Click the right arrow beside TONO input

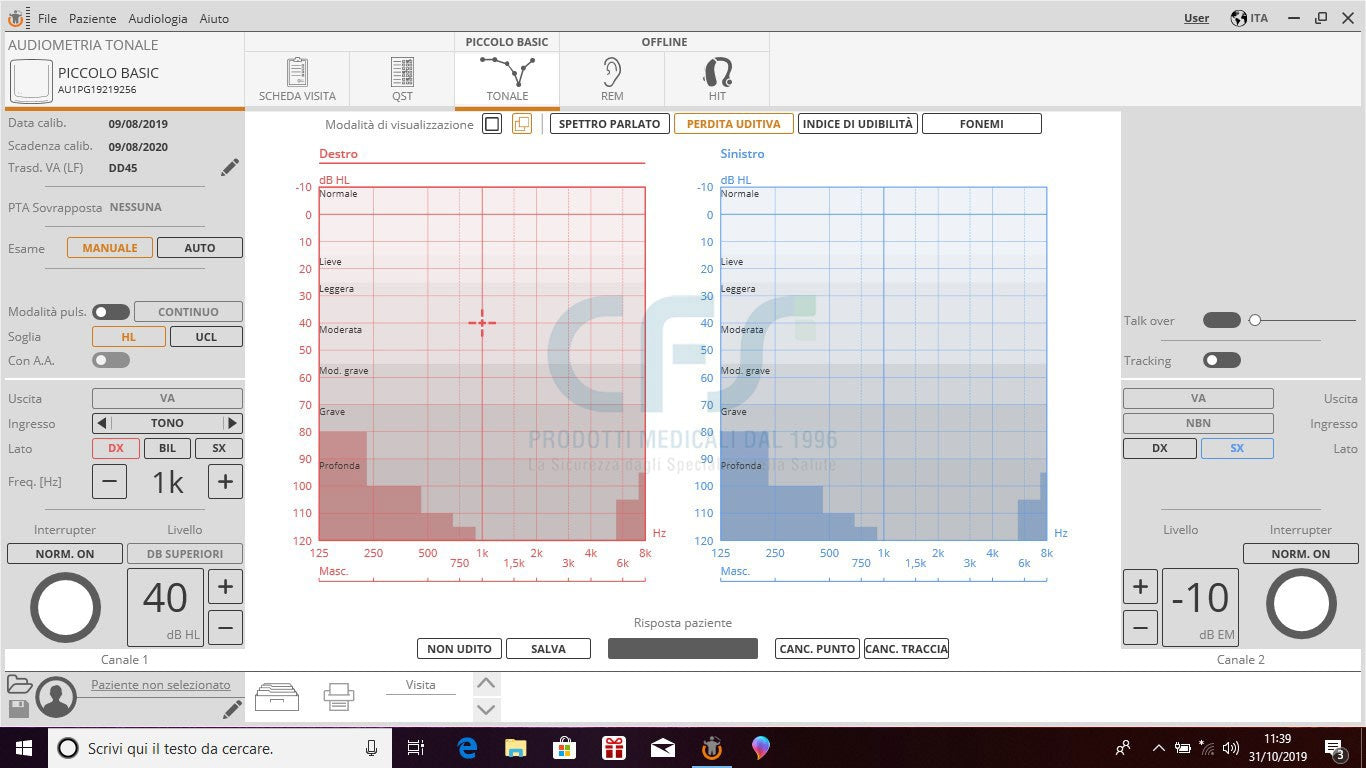(x=232, y=422)
